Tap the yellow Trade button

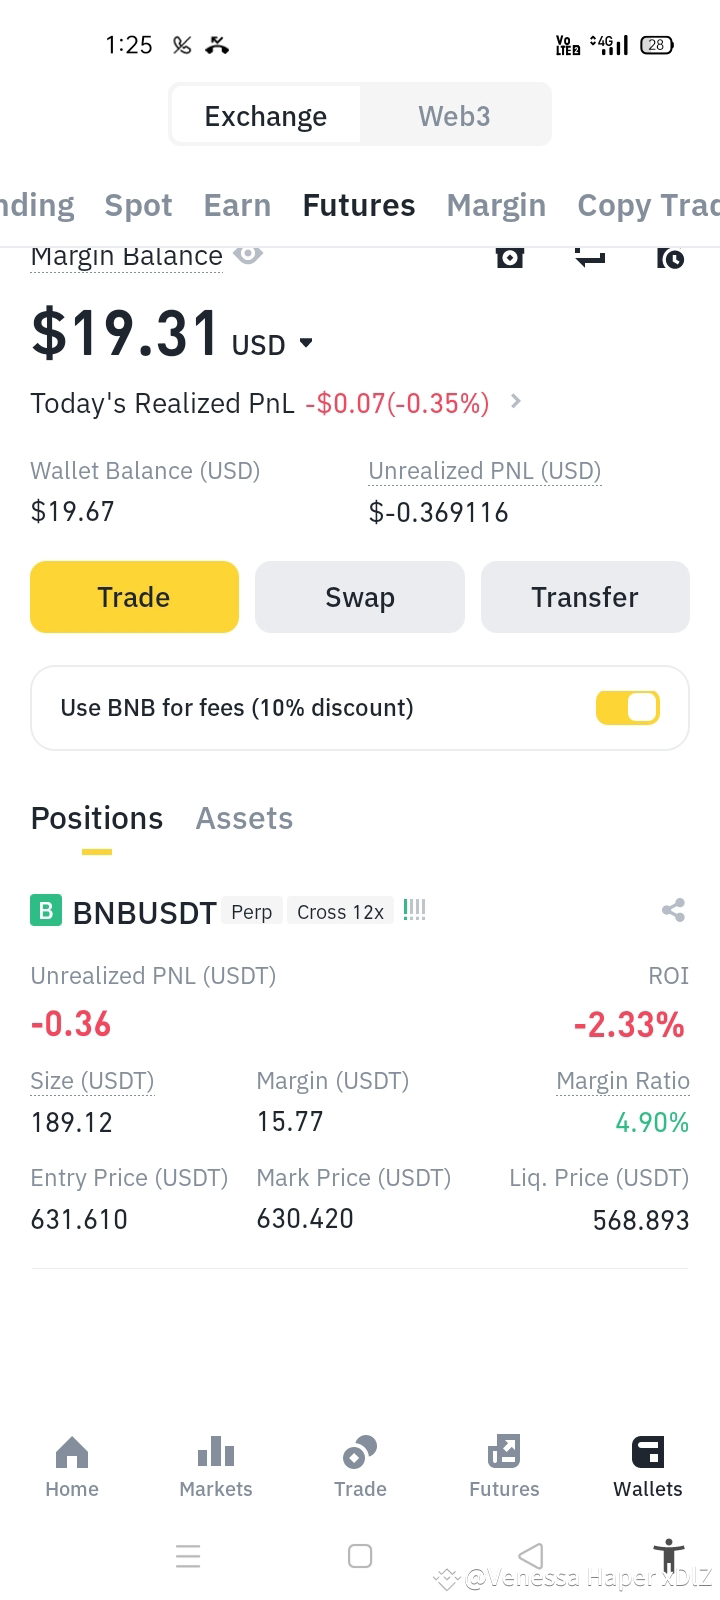point(134,597)
